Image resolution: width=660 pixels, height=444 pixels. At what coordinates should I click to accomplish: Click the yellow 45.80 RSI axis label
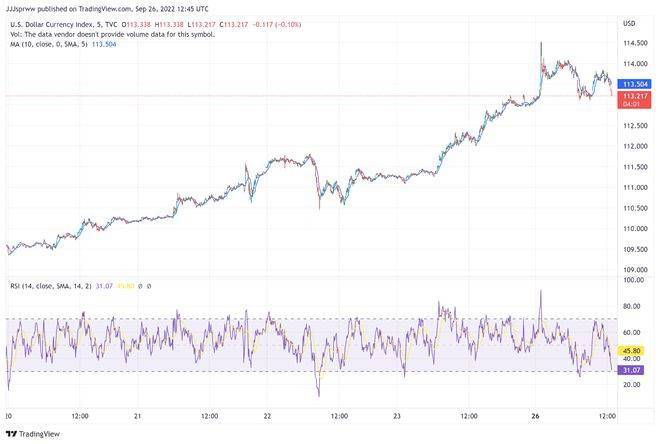click(x=632, y=351)
